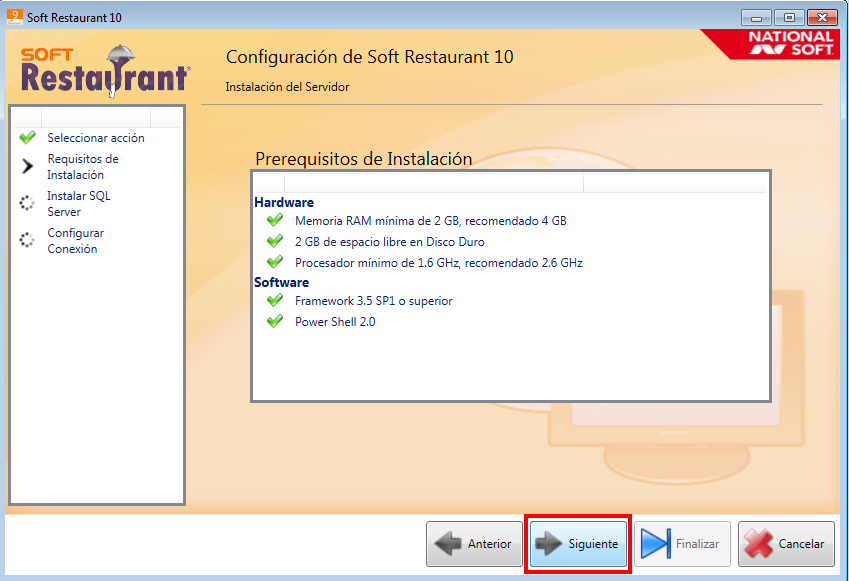
Task: Click the Instalación del Servidor subtitle
Action: (x=287, y=87)
